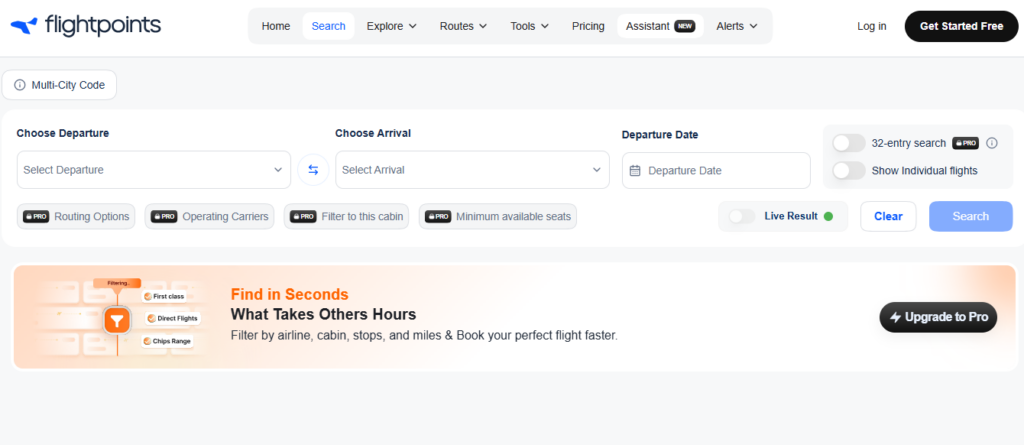Click the NEW badge on Assistant
Viewport: 1024px width, 445px height.
[685, 26]
